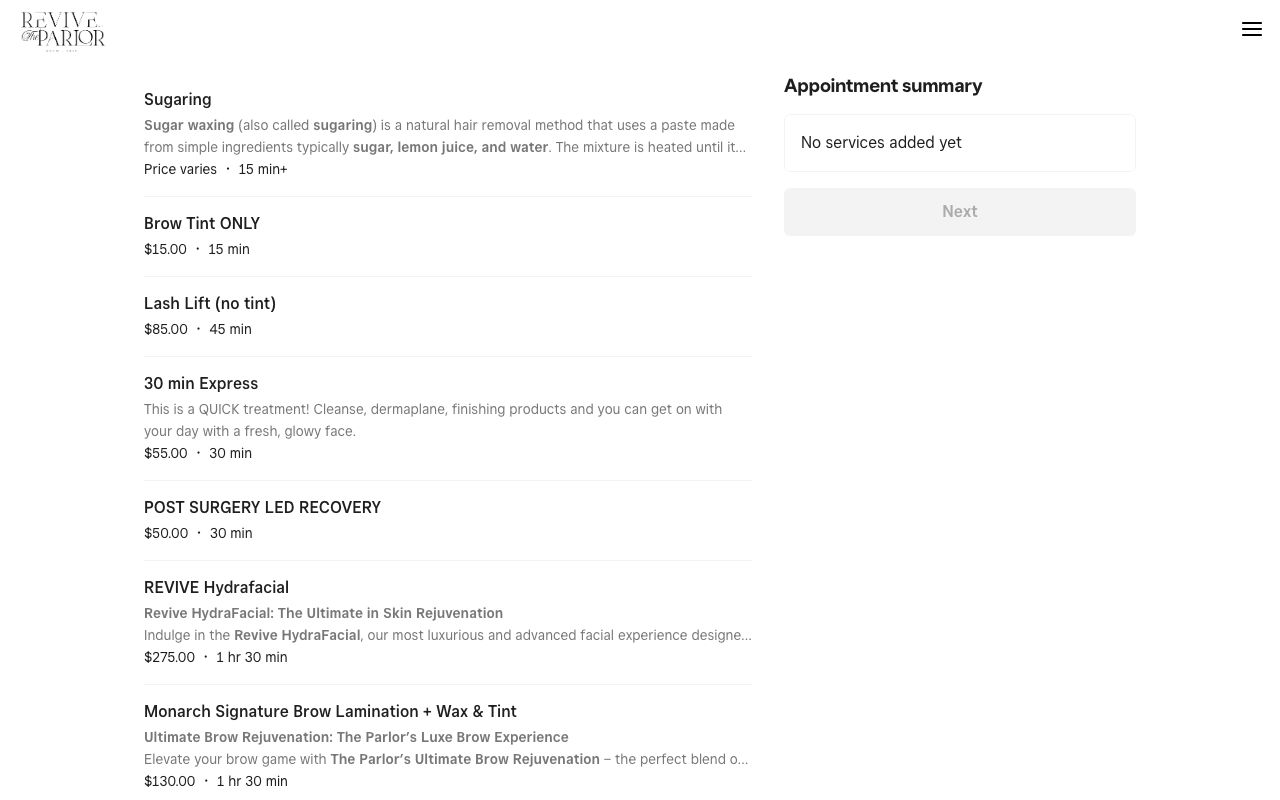Viewport: 1280px width, 800px height.
Task: Click the Revive The Parlor logo
Action: [x=63, y=31]
